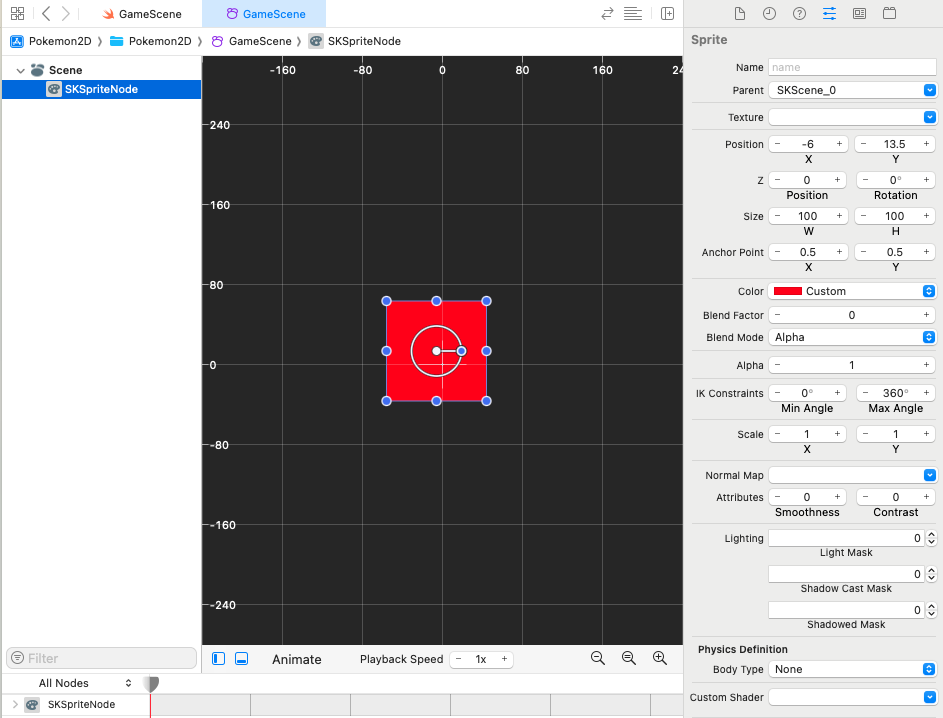Image resolution: width=943 pixels, height=718 pixels.
Task: Toggle the scene navigator panel button
Action: click(218, 659)
